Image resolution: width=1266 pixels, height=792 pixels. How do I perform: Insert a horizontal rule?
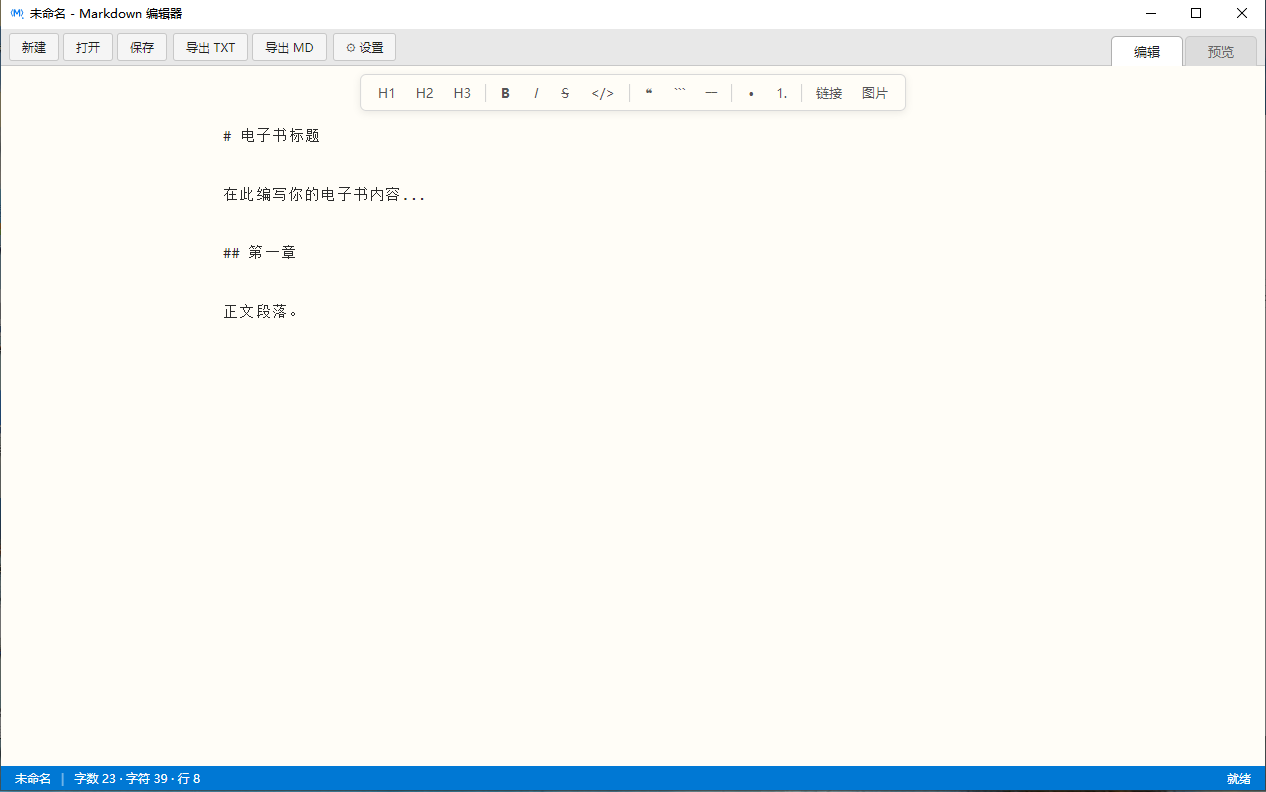(711, 93)
